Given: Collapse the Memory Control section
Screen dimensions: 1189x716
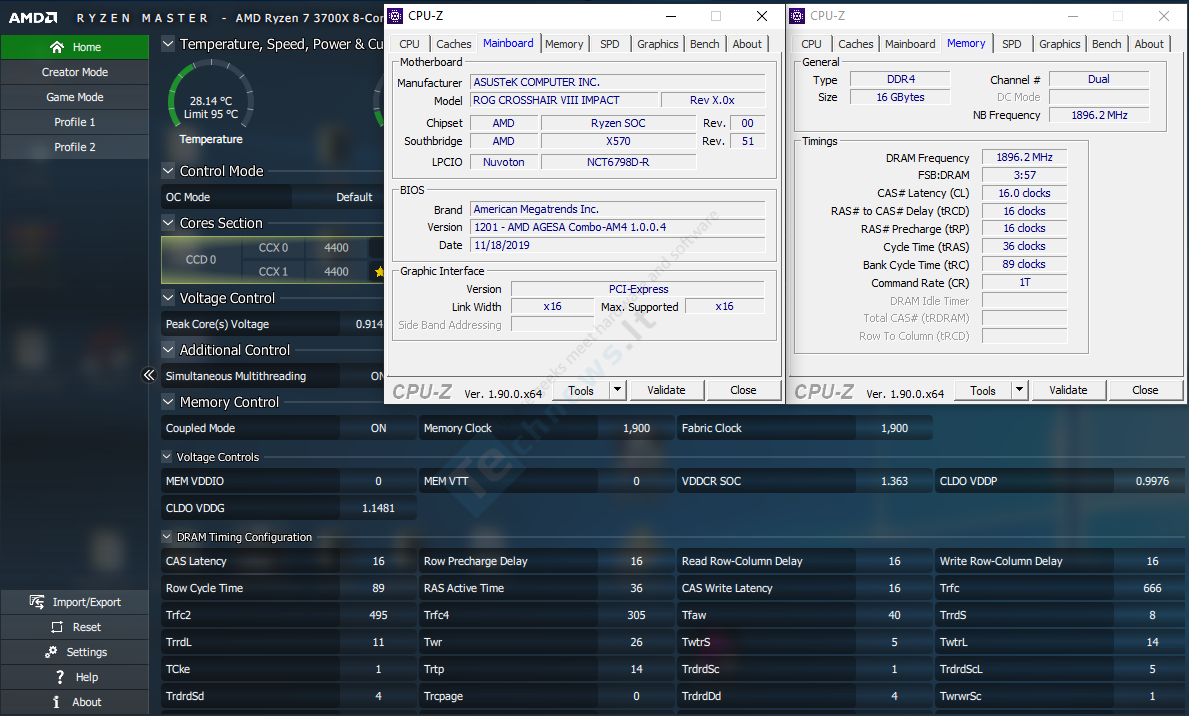Looking at the screenshot, I should [x=168, y=402].
